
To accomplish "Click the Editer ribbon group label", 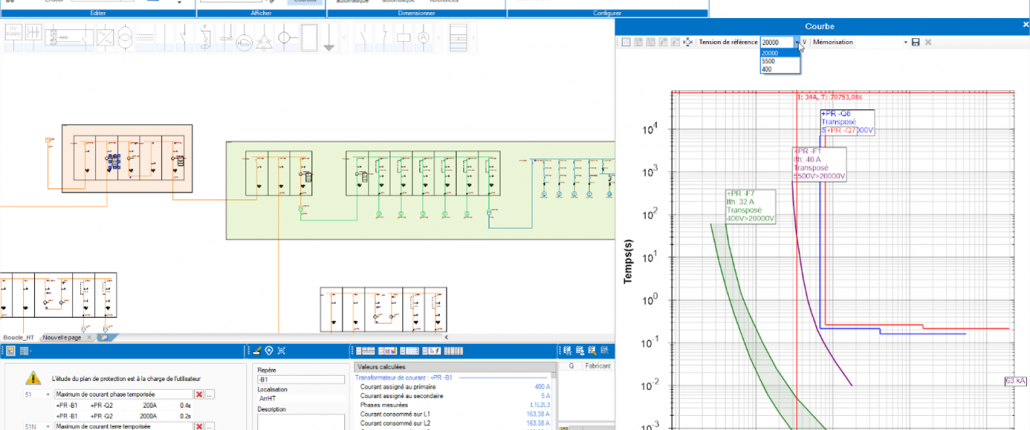I will click(98, 13).
